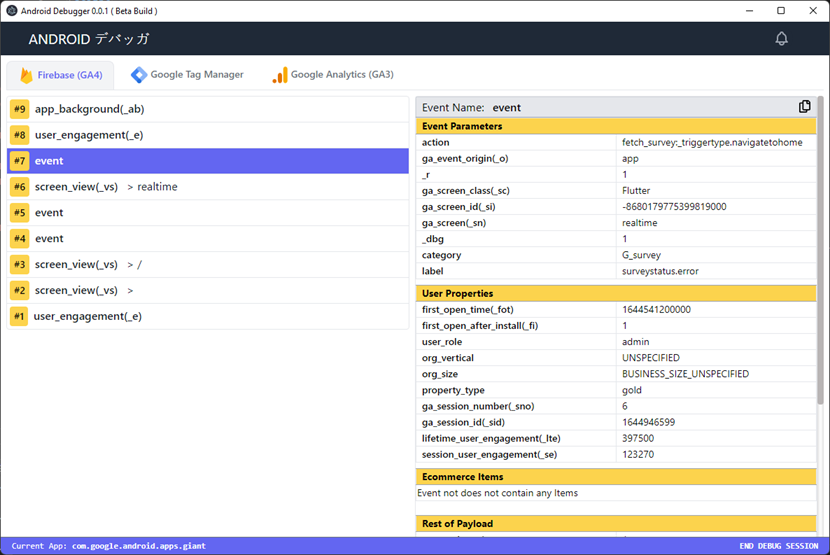End the debug session
The image size is (830, 555).
click(x=778, y=546)
